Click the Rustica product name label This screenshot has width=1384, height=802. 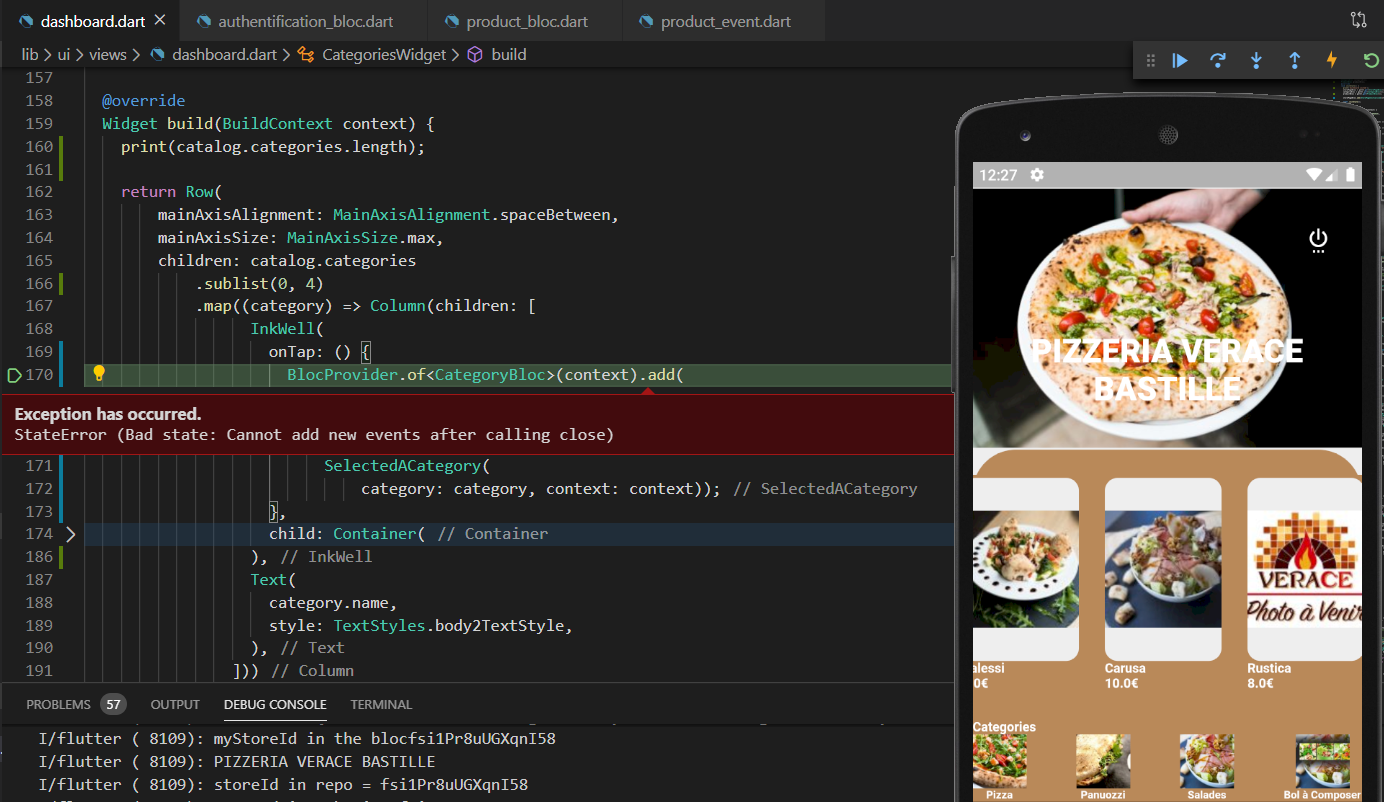pos(1269,668)
